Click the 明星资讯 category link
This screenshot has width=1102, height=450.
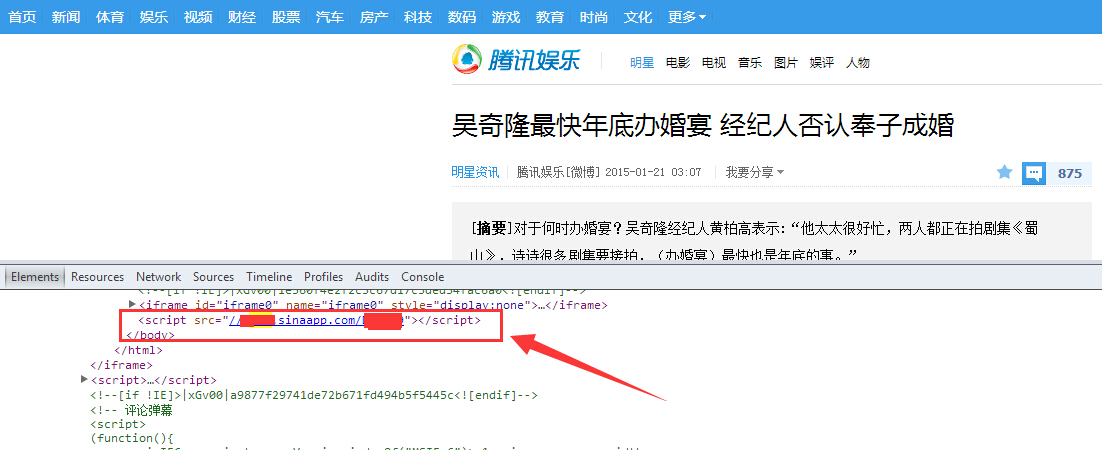[475, 172]
